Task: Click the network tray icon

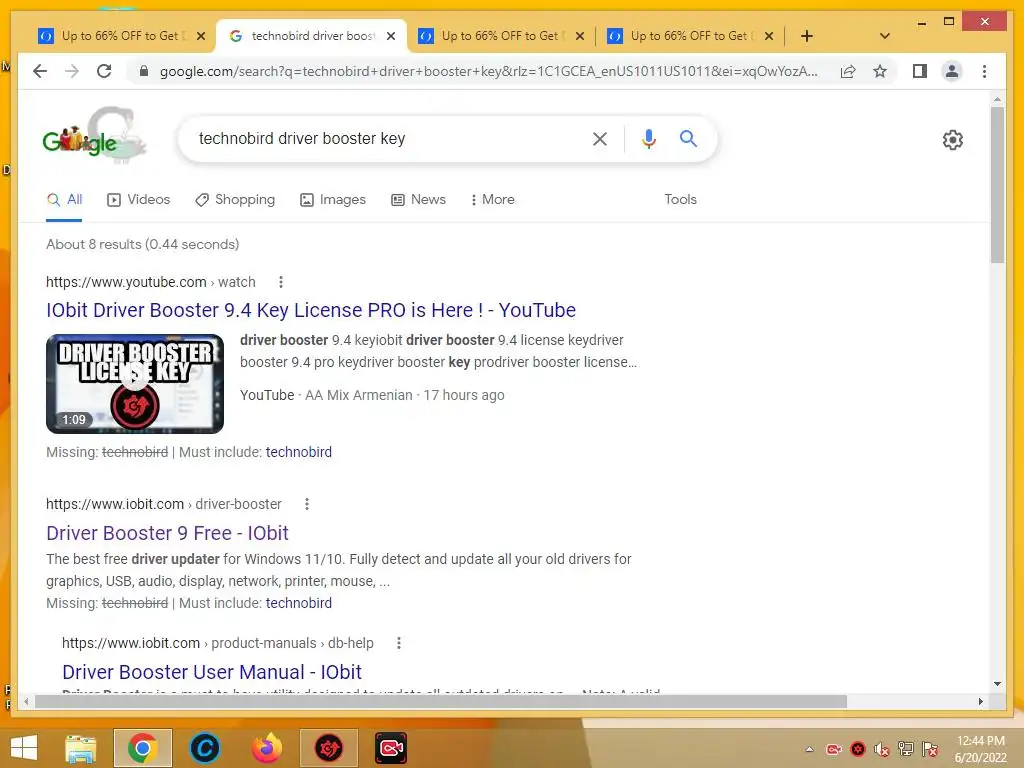Action: pos(906,749)
